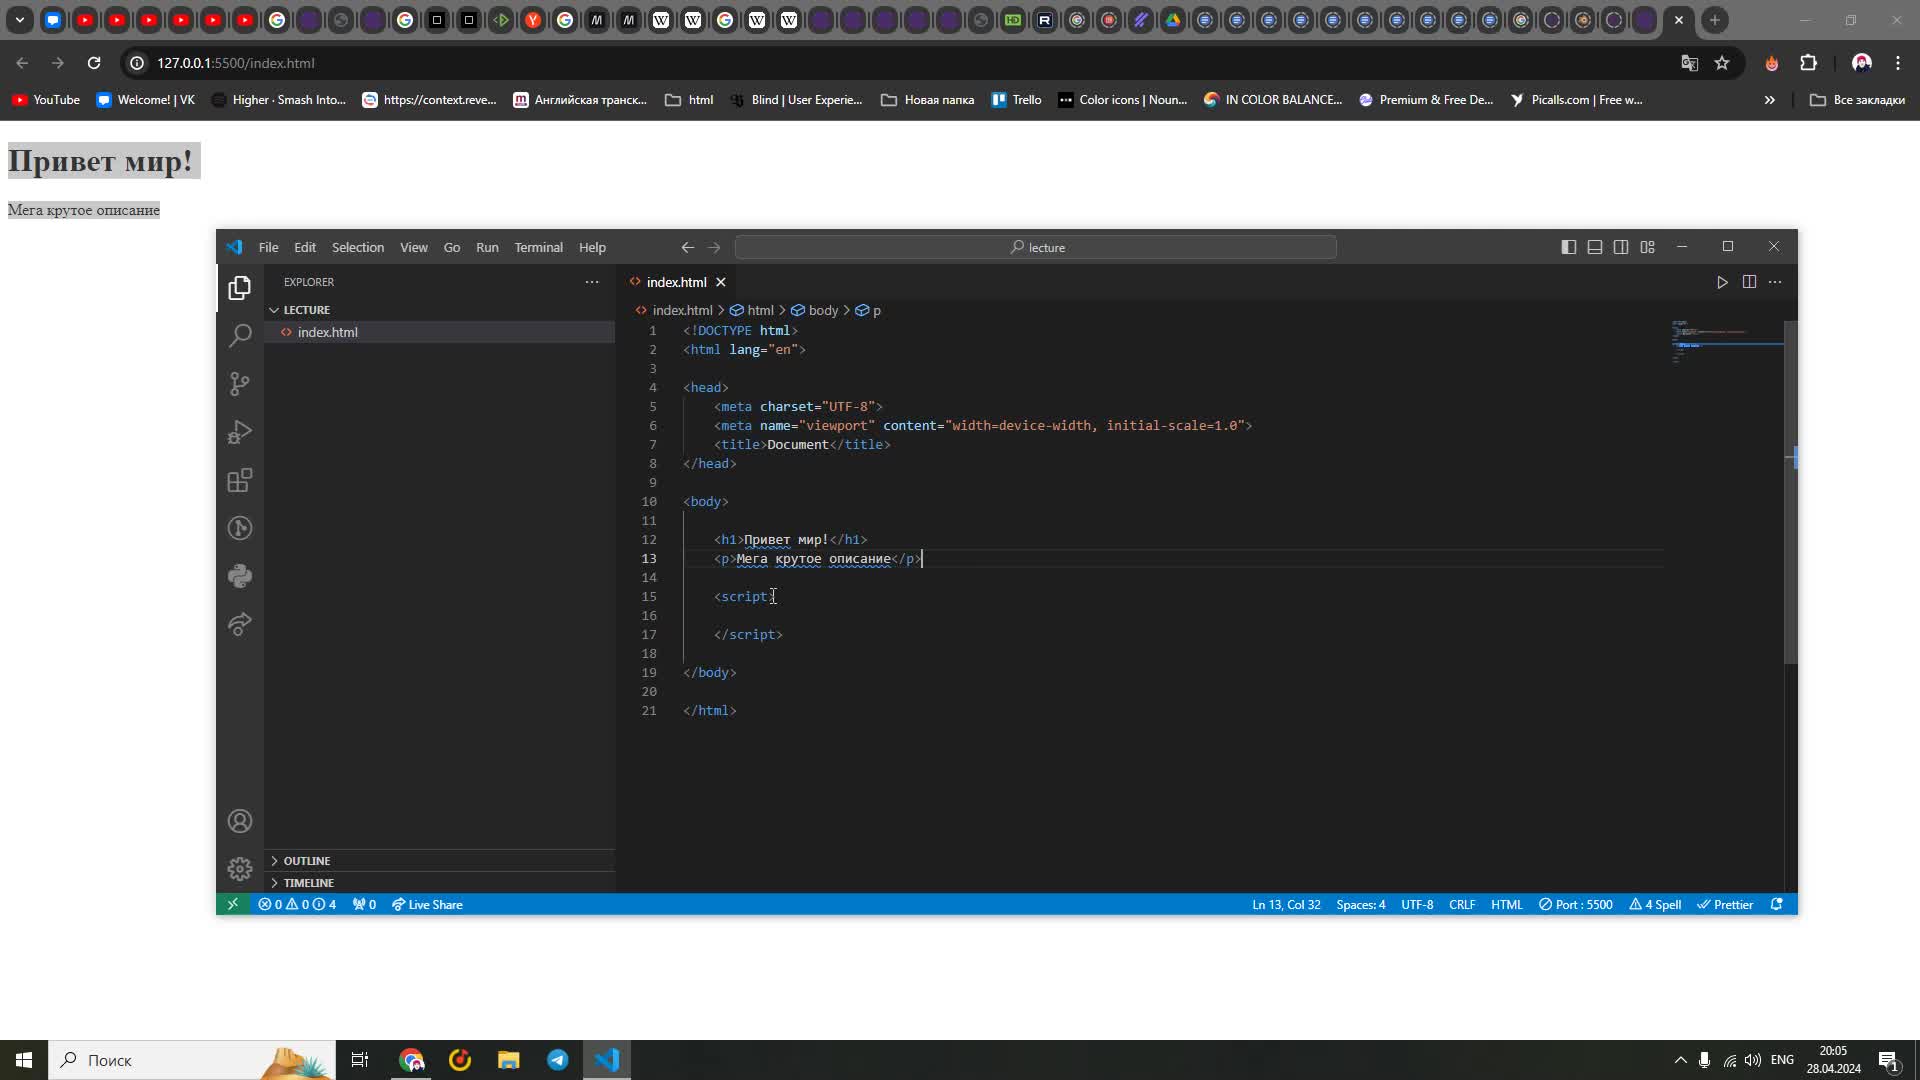Open Live Share view in activity bar

(x=239, y=624)
